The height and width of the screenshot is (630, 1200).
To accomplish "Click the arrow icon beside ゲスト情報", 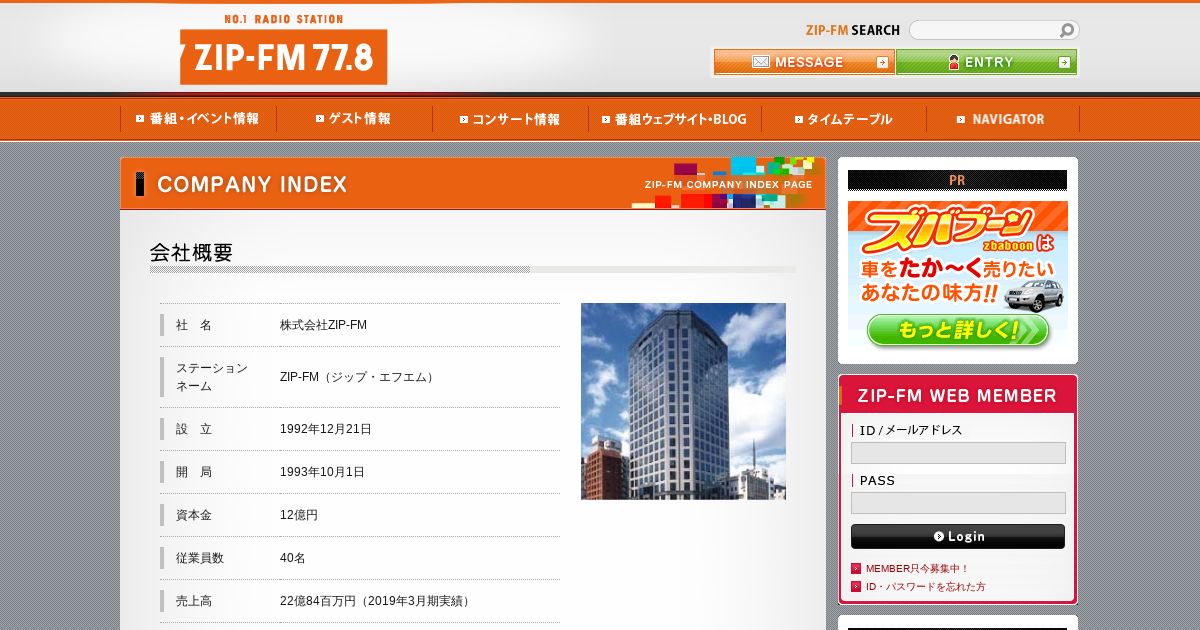I will point(320,119).
